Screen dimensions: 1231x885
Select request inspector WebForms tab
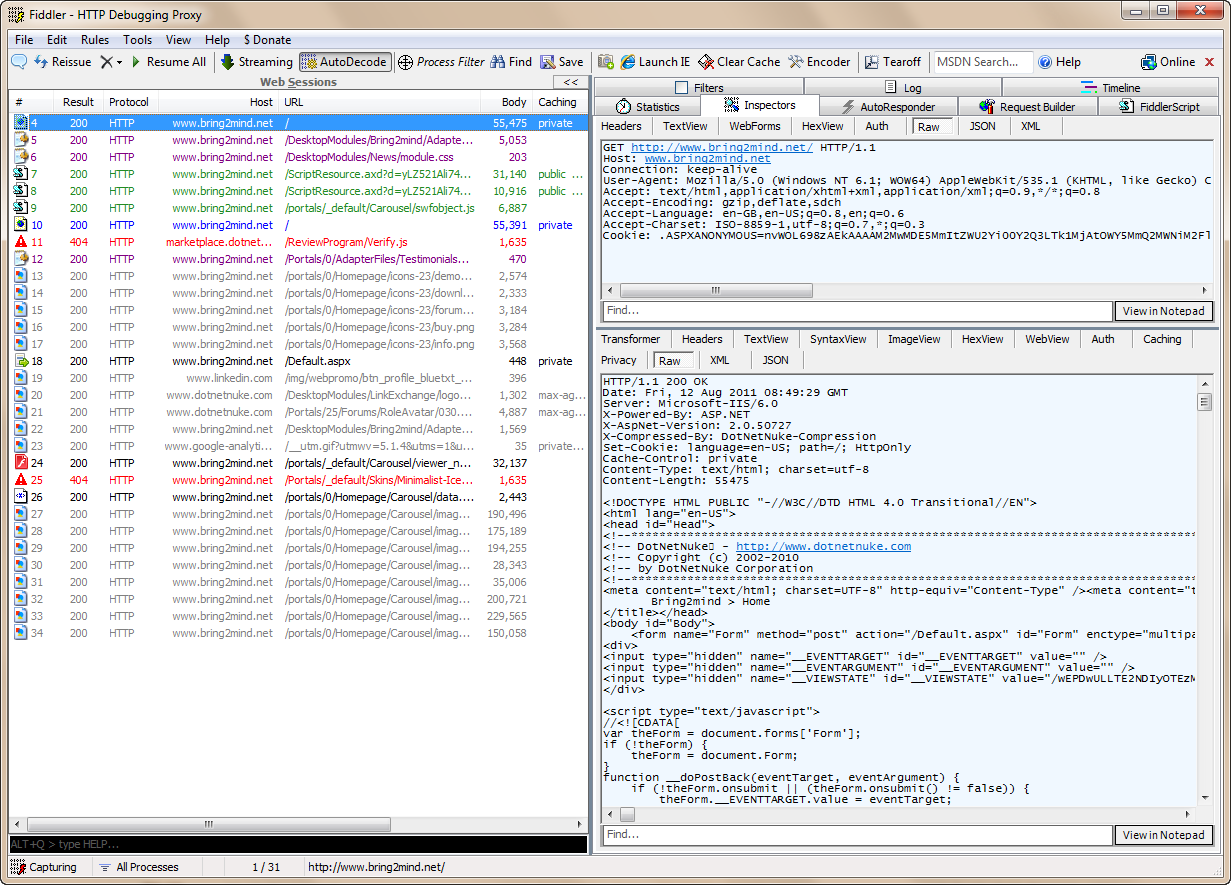pos(755,126)
